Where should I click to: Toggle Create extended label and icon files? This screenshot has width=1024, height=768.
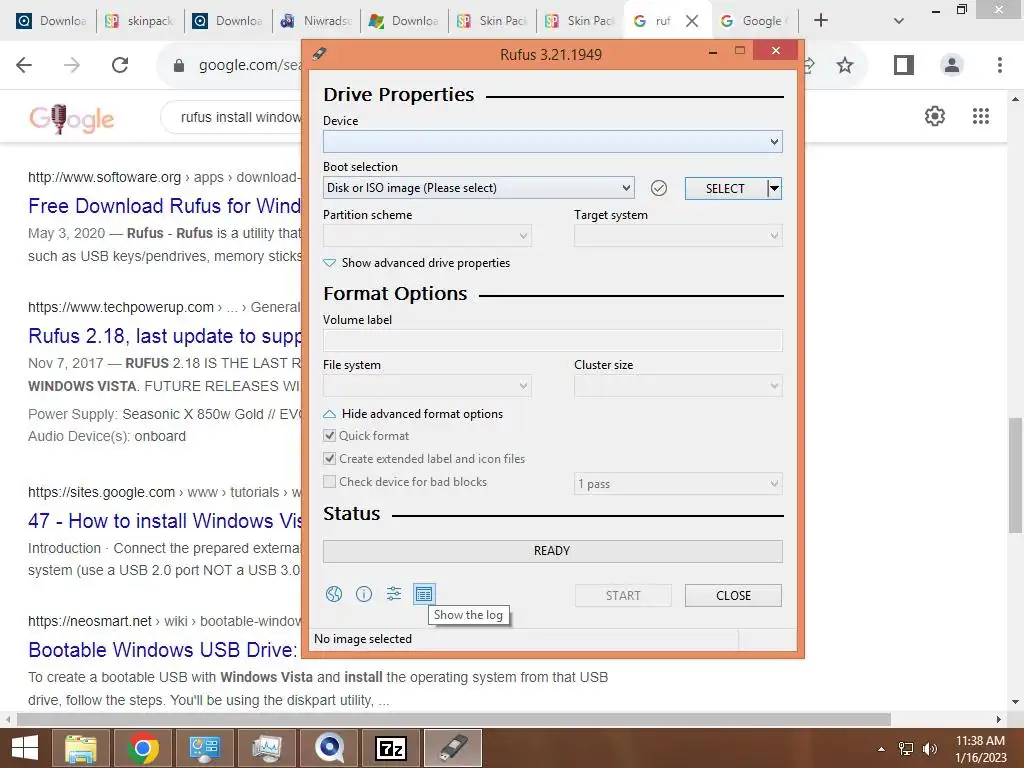330,458
